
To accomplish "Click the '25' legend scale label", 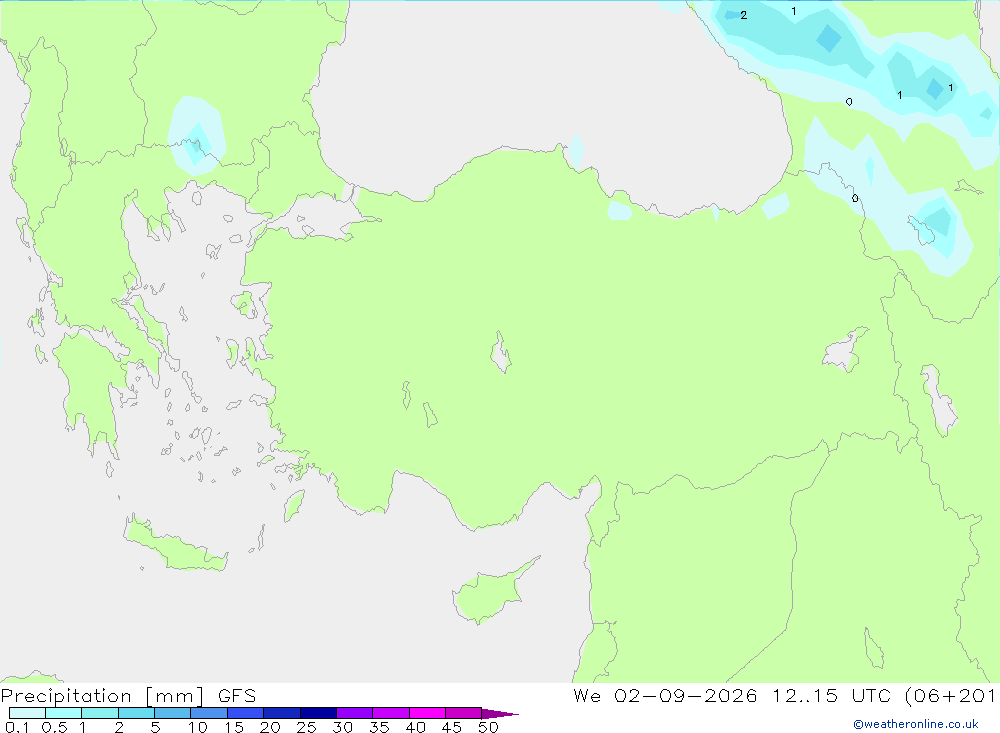I will click(x=306, y=727).
